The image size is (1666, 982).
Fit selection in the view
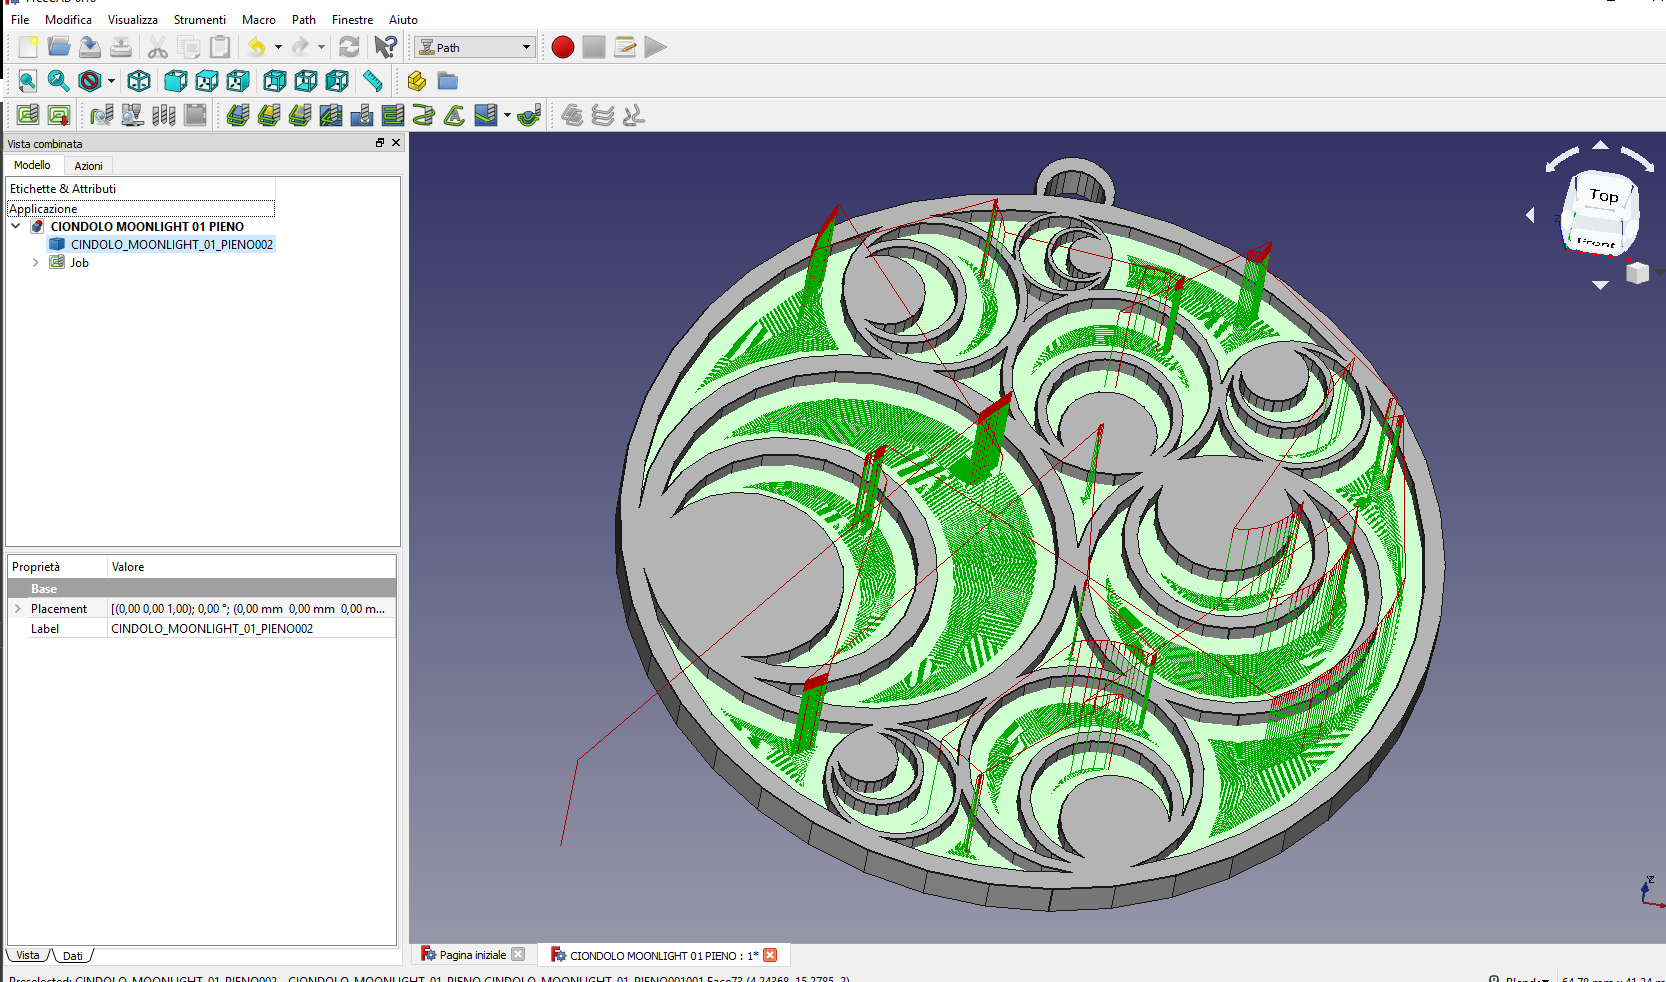click(x=59, y=81)
